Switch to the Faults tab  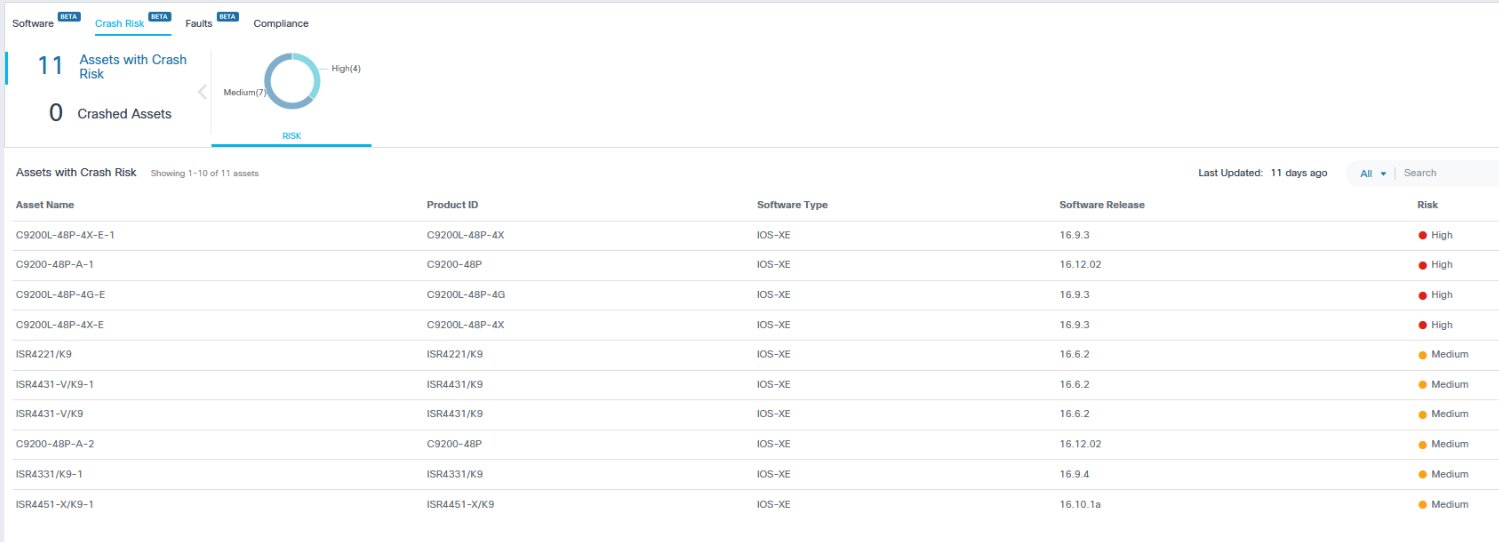[x=199, y=23]
